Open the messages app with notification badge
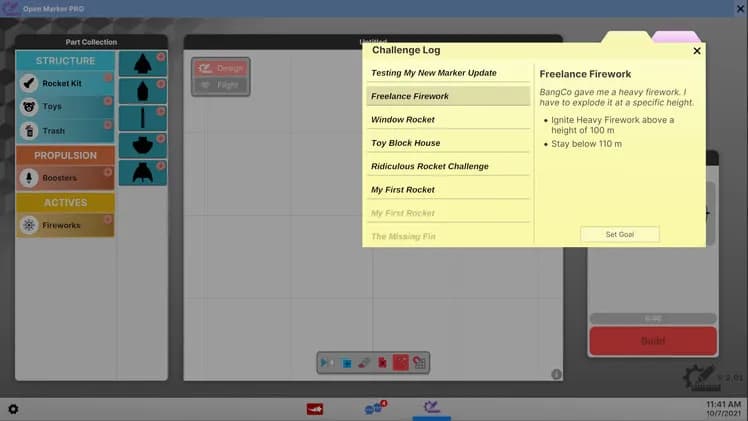Image resolution: width=748 pixels, height=421 pixels. [374, 408]
